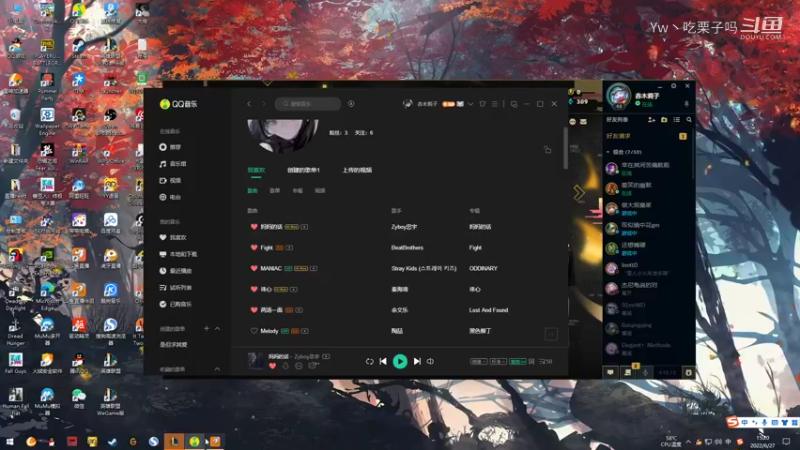Collapse the League friends group (7/53)
Screen dimensions: 800x450
608,152
